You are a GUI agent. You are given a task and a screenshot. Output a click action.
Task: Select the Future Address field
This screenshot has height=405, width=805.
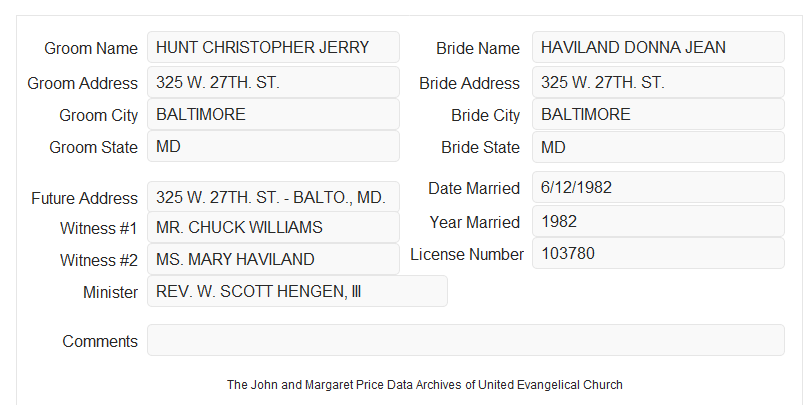click(273, 197)
